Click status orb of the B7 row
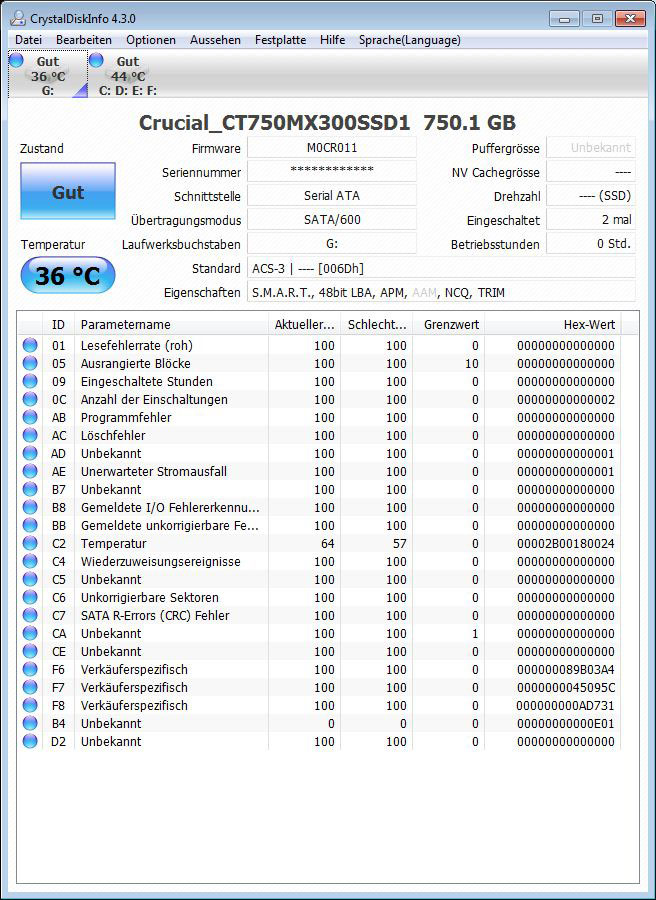 coord(30,489)
